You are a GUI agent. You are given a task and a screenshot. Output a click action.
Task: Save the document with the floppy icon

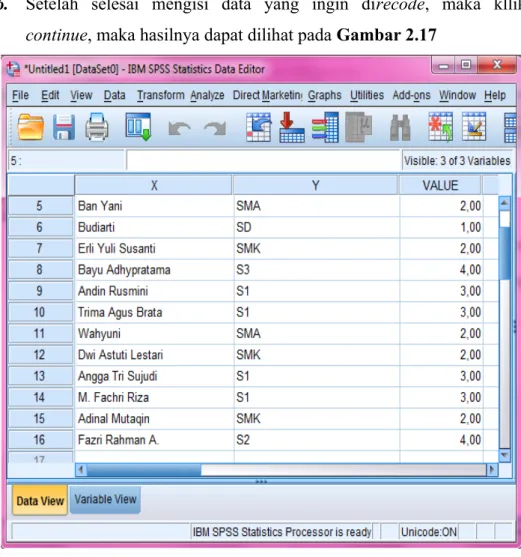point(64,127)
